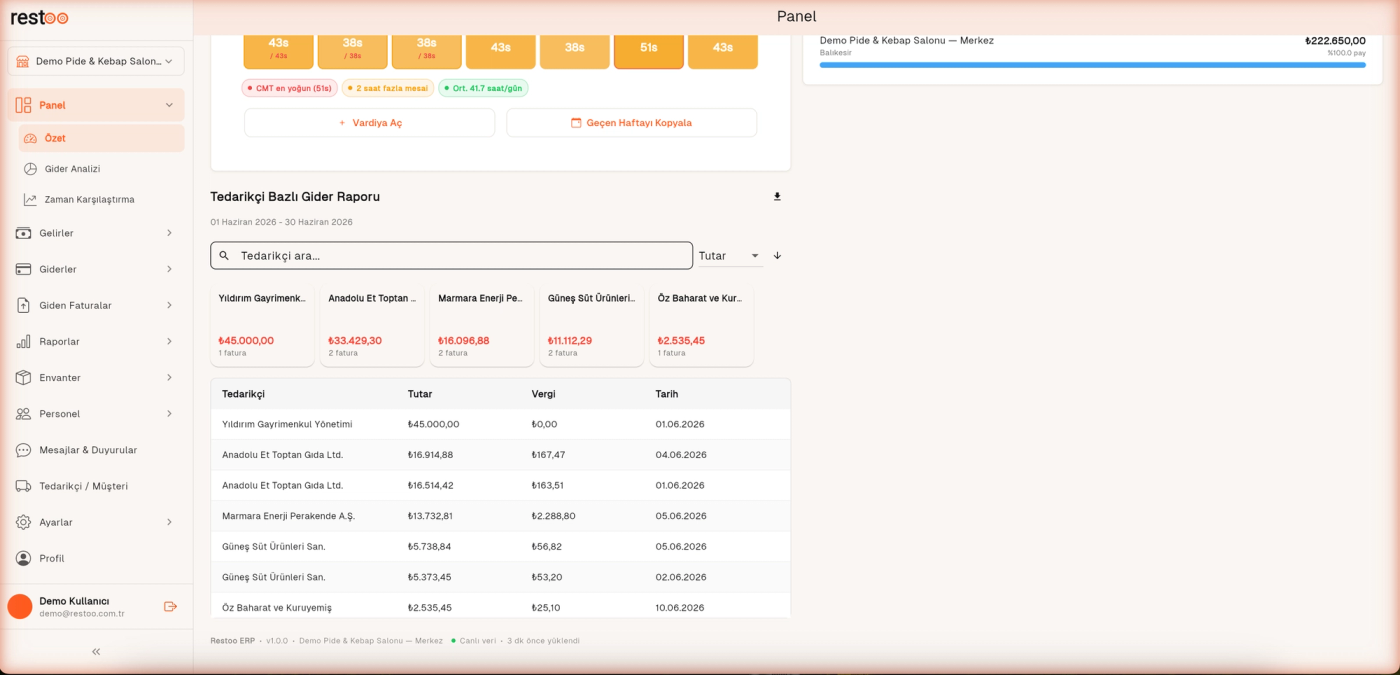Collapse the Panel menu section chevron

(x=169, y=105)
